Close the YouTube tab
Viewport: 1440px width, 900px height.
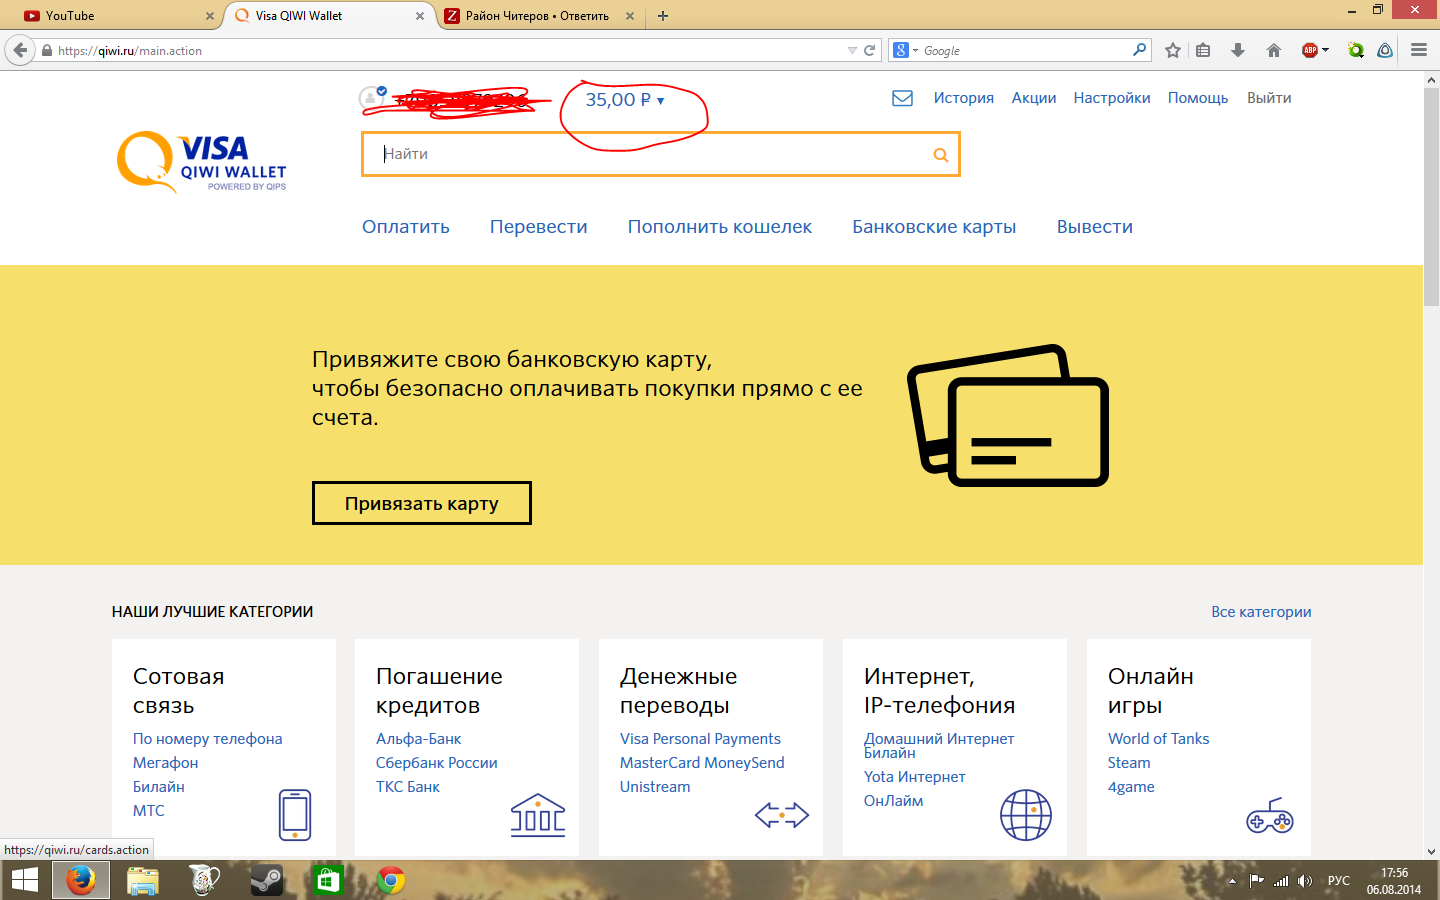tap(209, 16)
